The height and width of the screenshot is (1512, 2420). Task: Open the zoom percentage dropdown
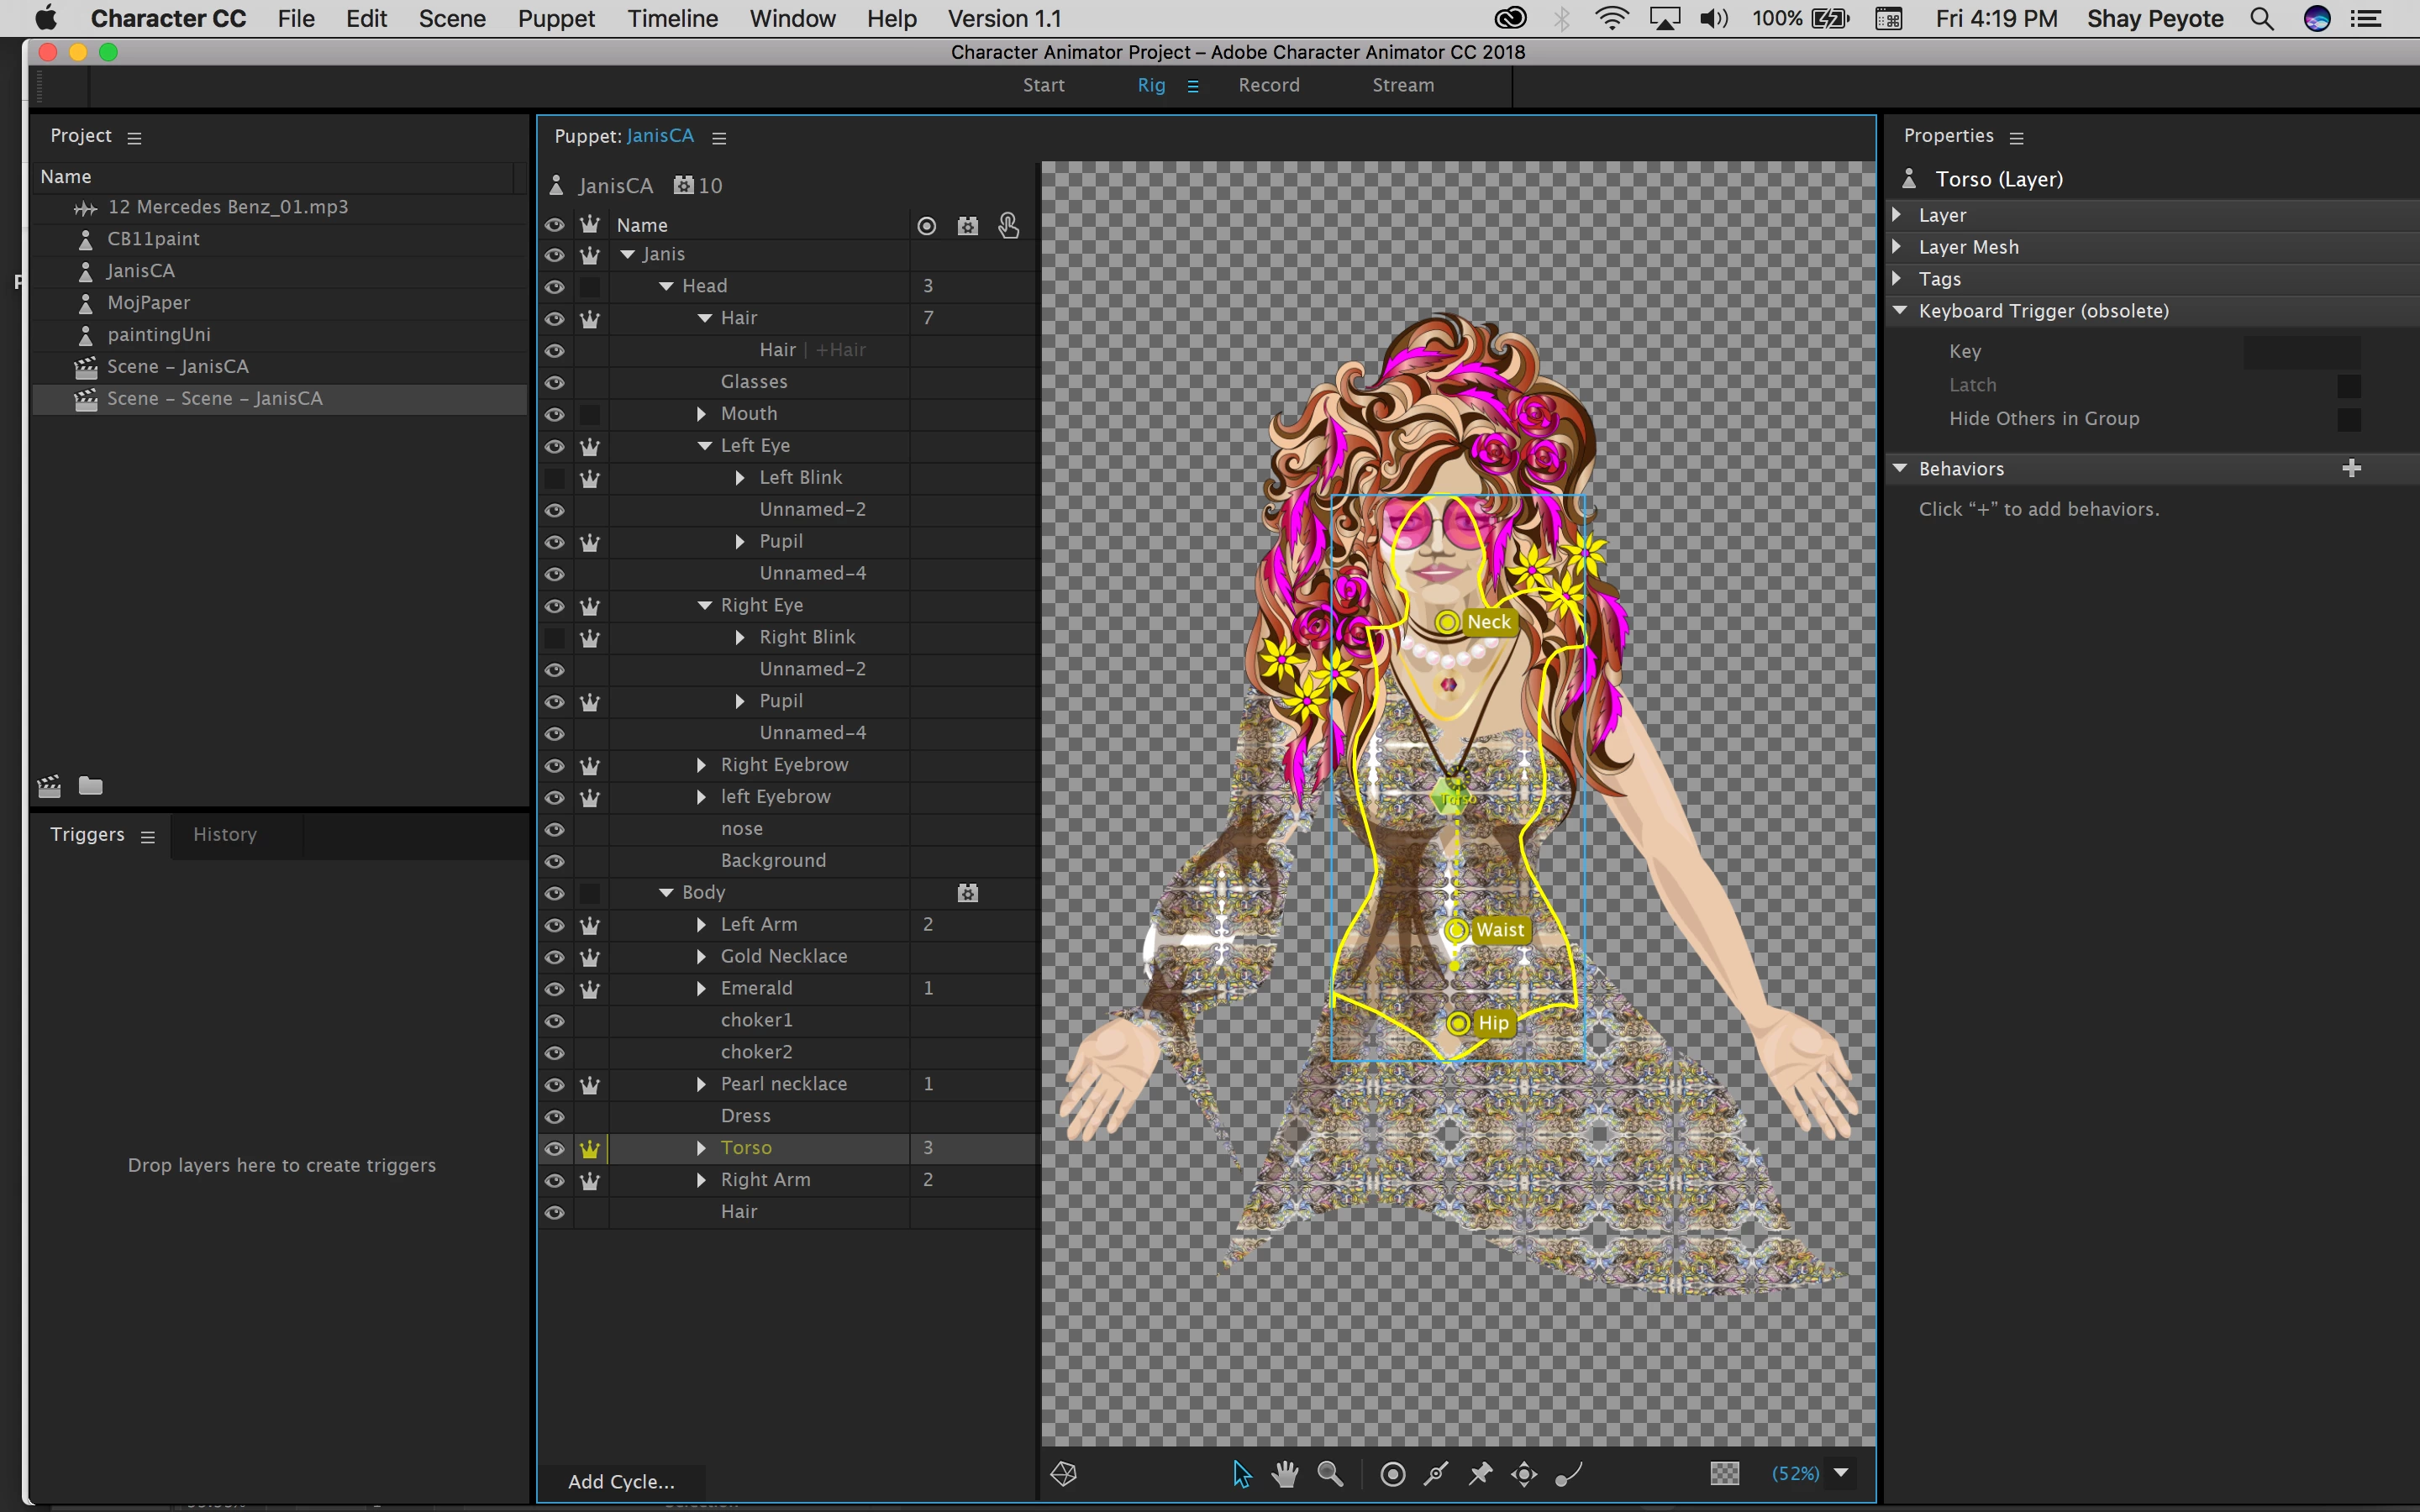[x=1841, y=1473]
